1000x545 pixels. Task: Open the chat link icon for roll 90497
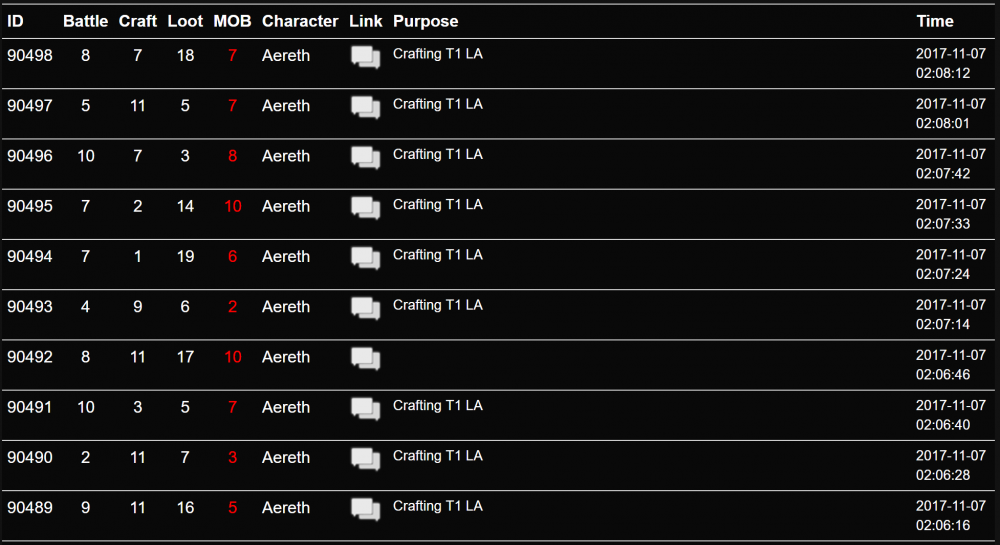[x=365, y=108]
